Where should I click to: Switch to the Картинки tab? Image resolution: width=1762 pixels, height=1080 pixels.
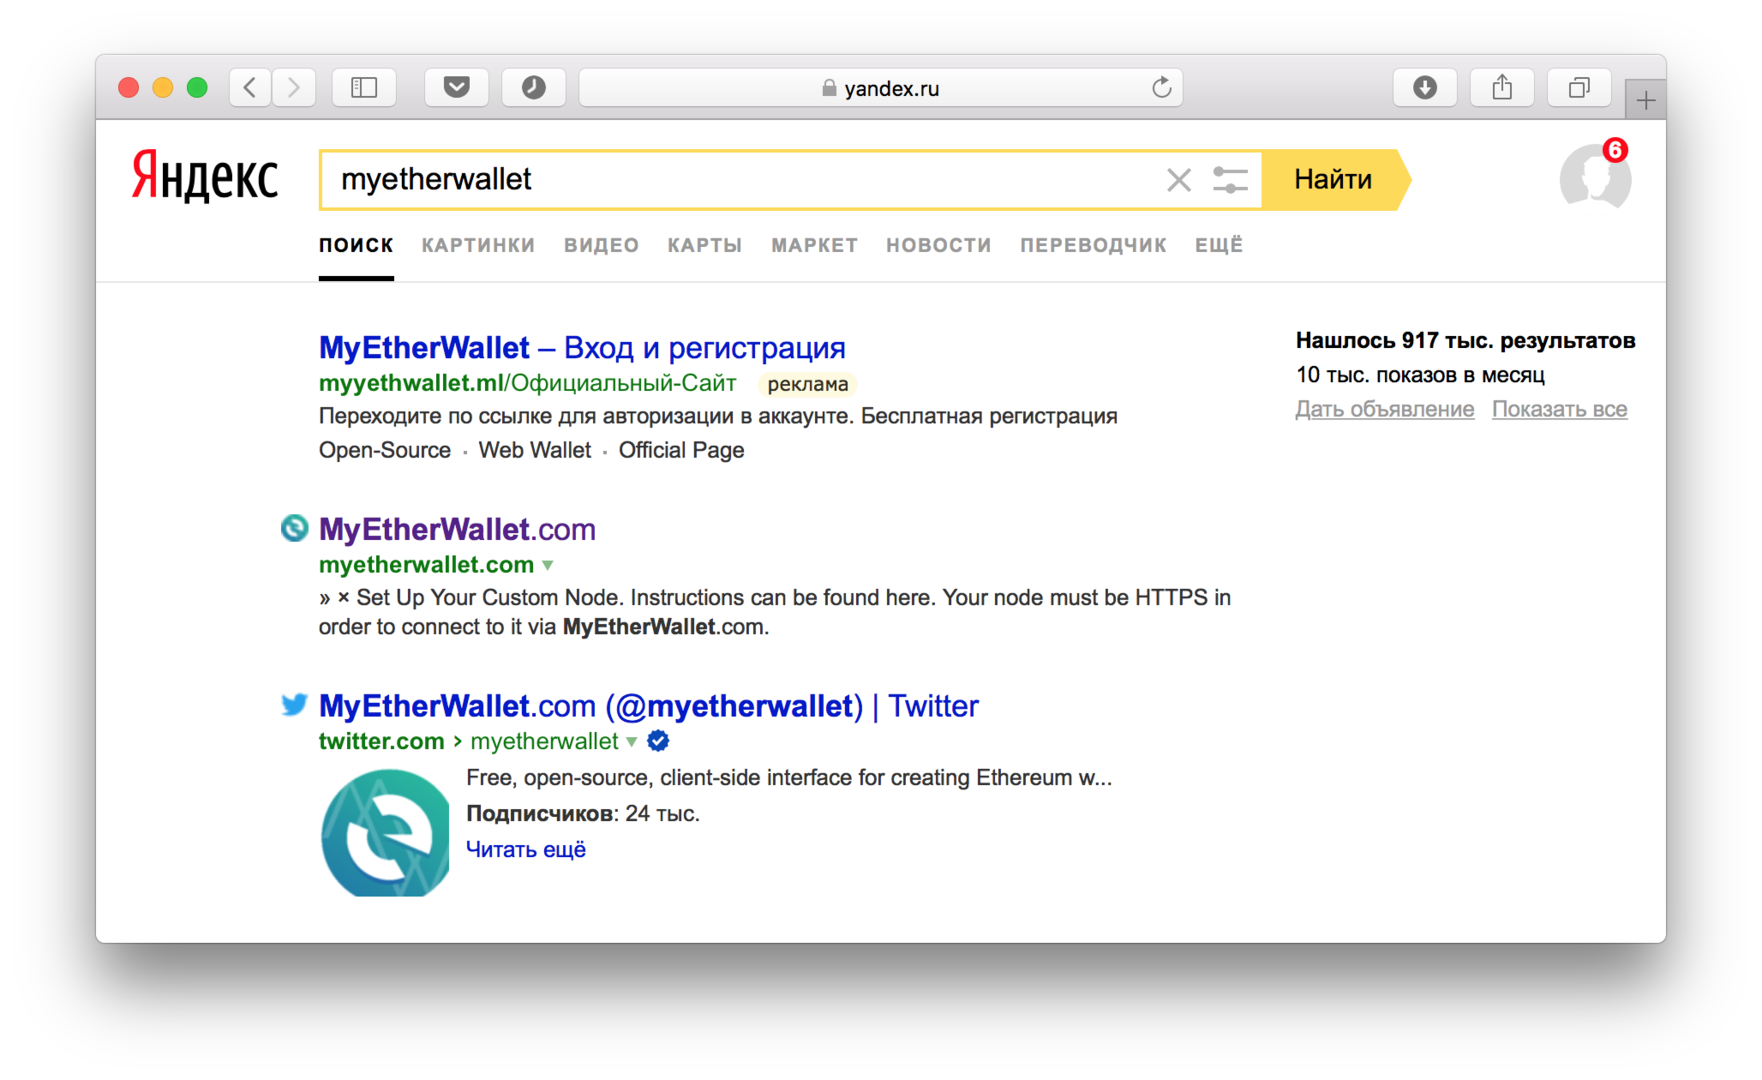(x=478, y=245)
